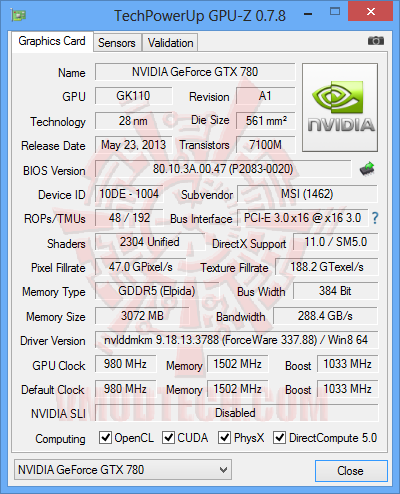Switch to the Sensors tab
Viewport: 400px width, 494px height.
(117, 43)
